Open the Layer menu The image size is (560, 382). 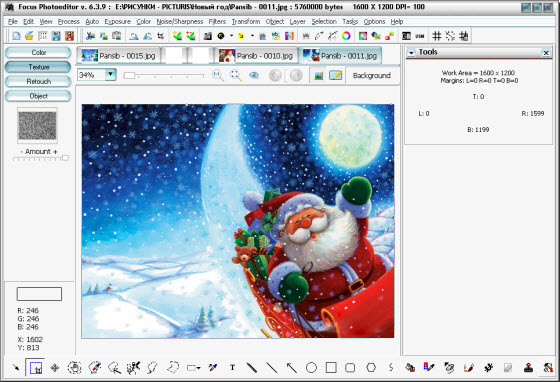tap(298, 22)
